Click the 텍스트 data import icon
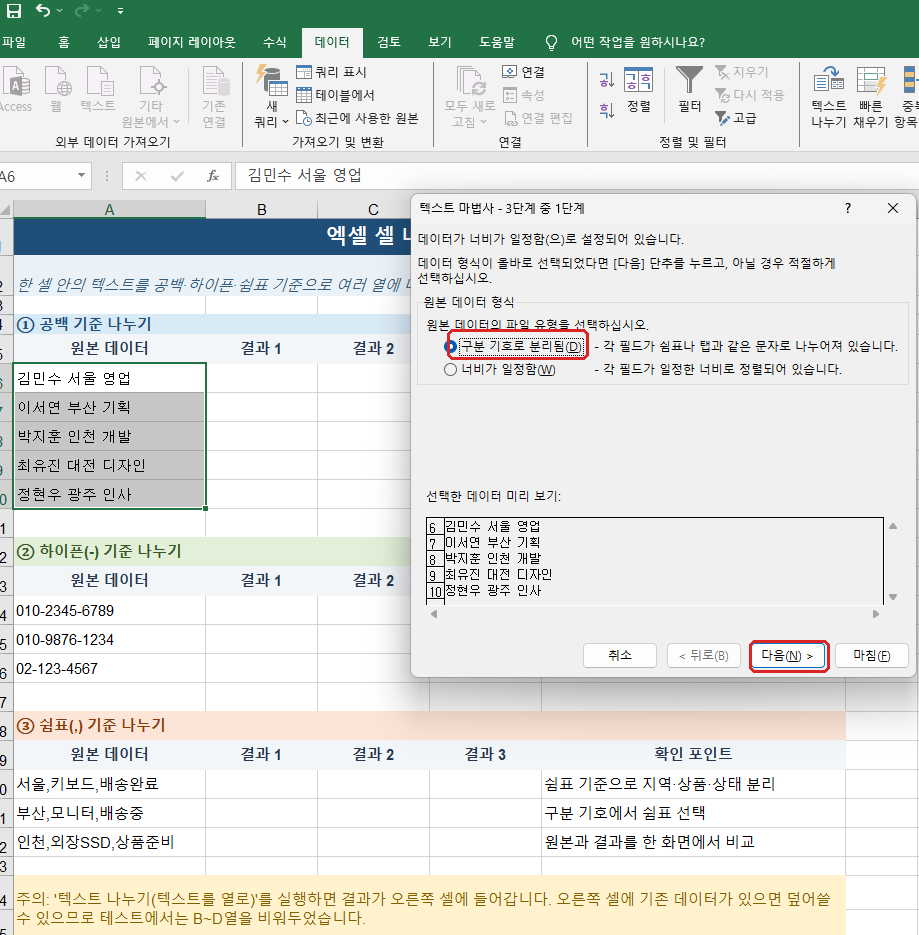Image resolution: width=919 pixels, height=935 pixels. 98,90
